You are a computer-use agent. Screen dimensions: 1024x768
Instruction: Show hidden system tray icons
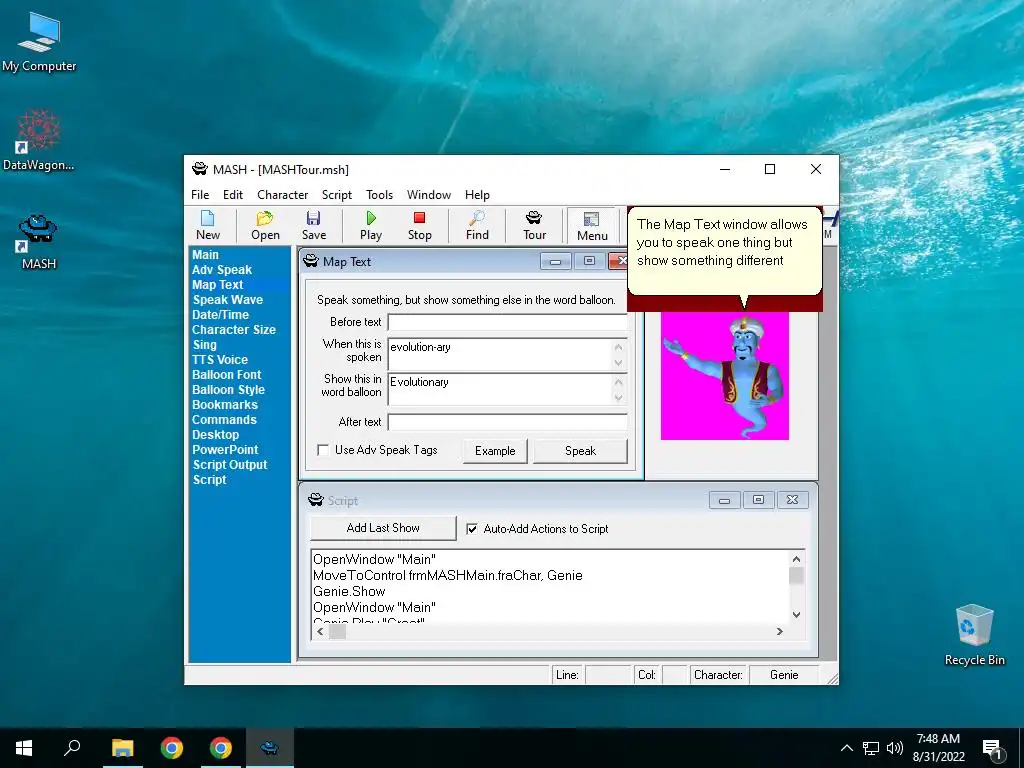(846, 748)
